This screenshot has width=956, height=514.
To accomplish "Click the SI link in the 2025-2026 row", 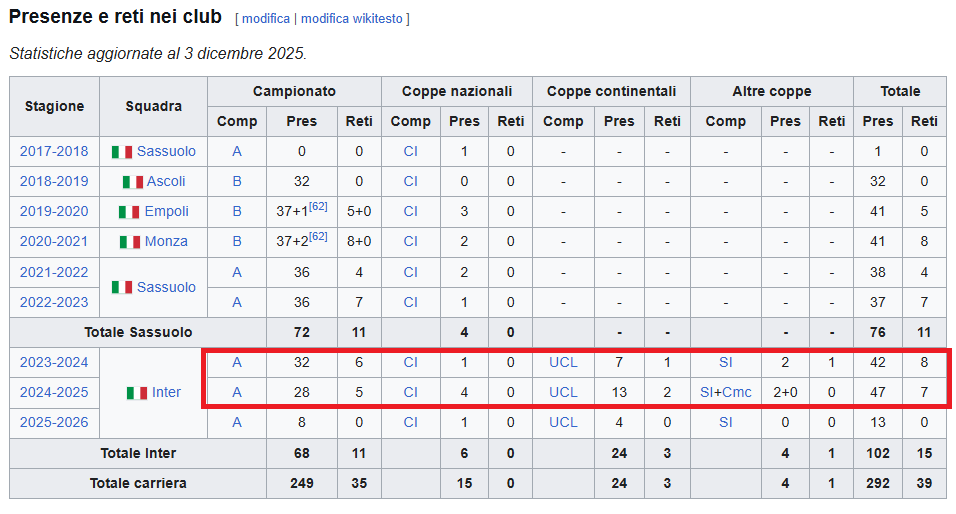I will [725, 422].
